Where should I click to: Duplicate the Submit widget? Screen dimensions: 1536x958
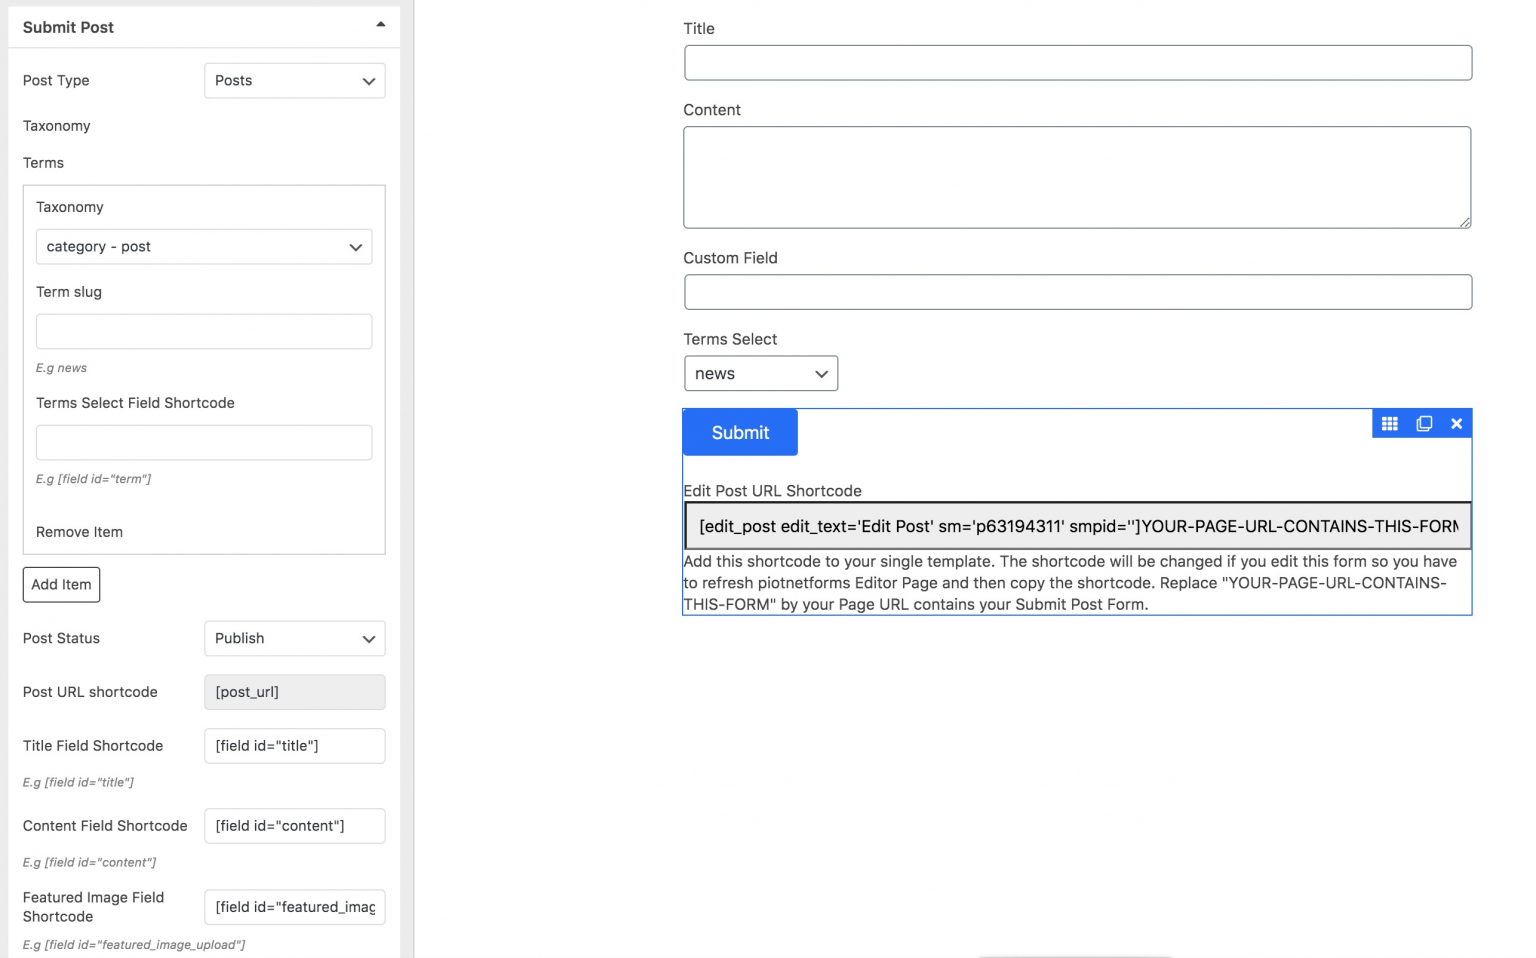(x=1423, y=423)
